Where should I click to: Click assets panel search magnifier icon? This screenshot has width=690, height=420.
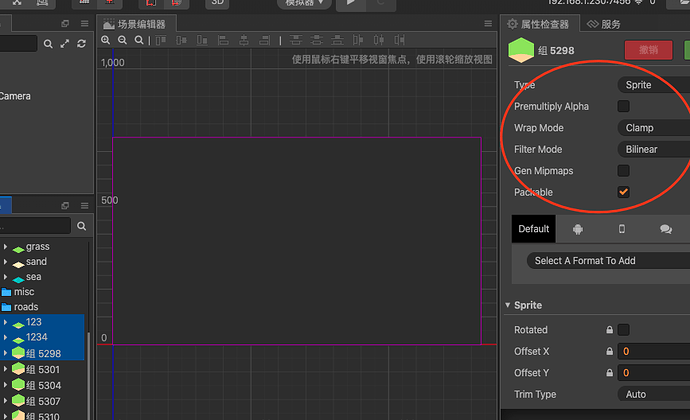81,226
